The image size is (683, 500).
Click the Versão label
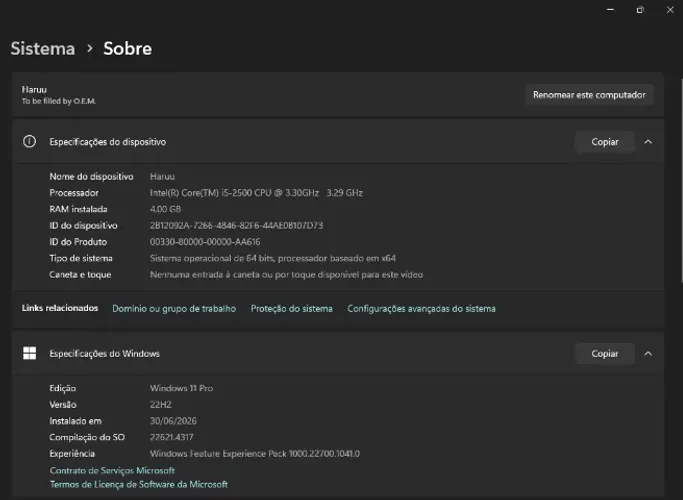pos(63,405)
